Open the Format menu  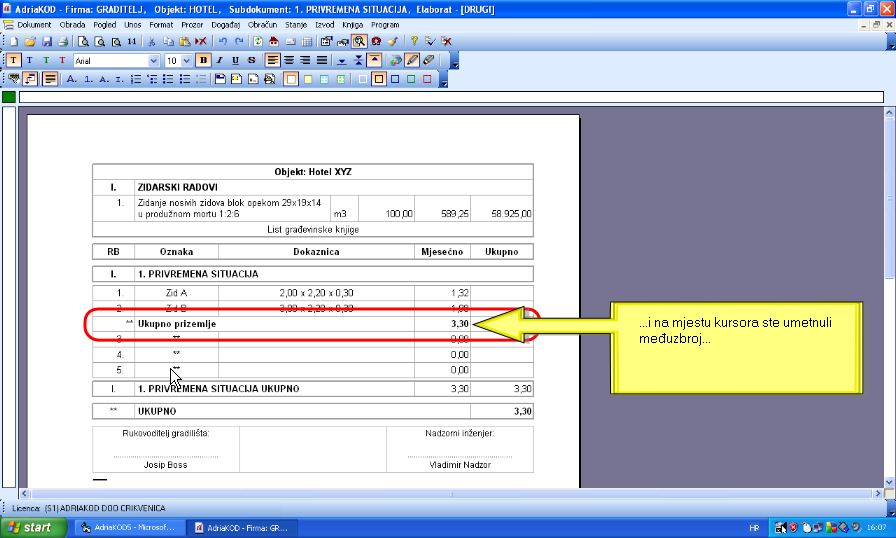tap(161, 25)
